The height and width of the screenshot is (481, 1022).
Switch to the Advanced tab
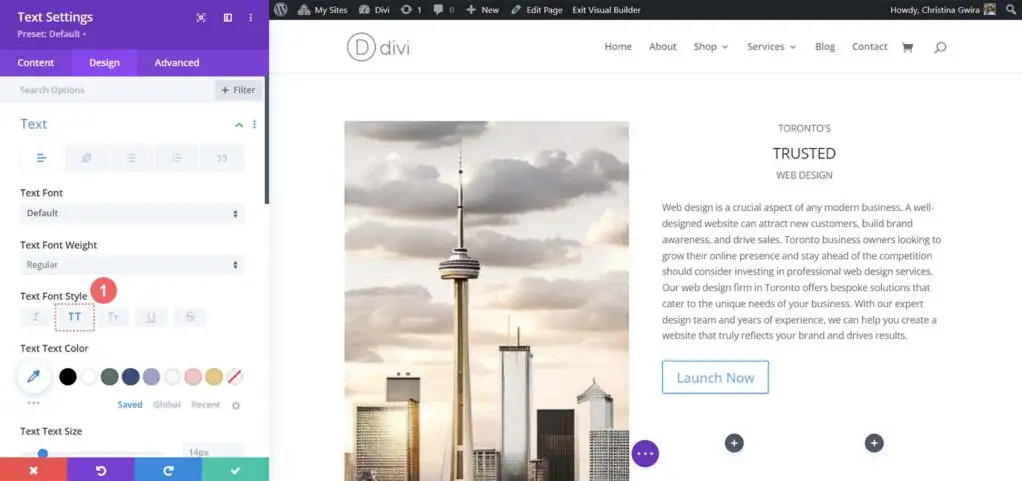click(x=177, y=63)
